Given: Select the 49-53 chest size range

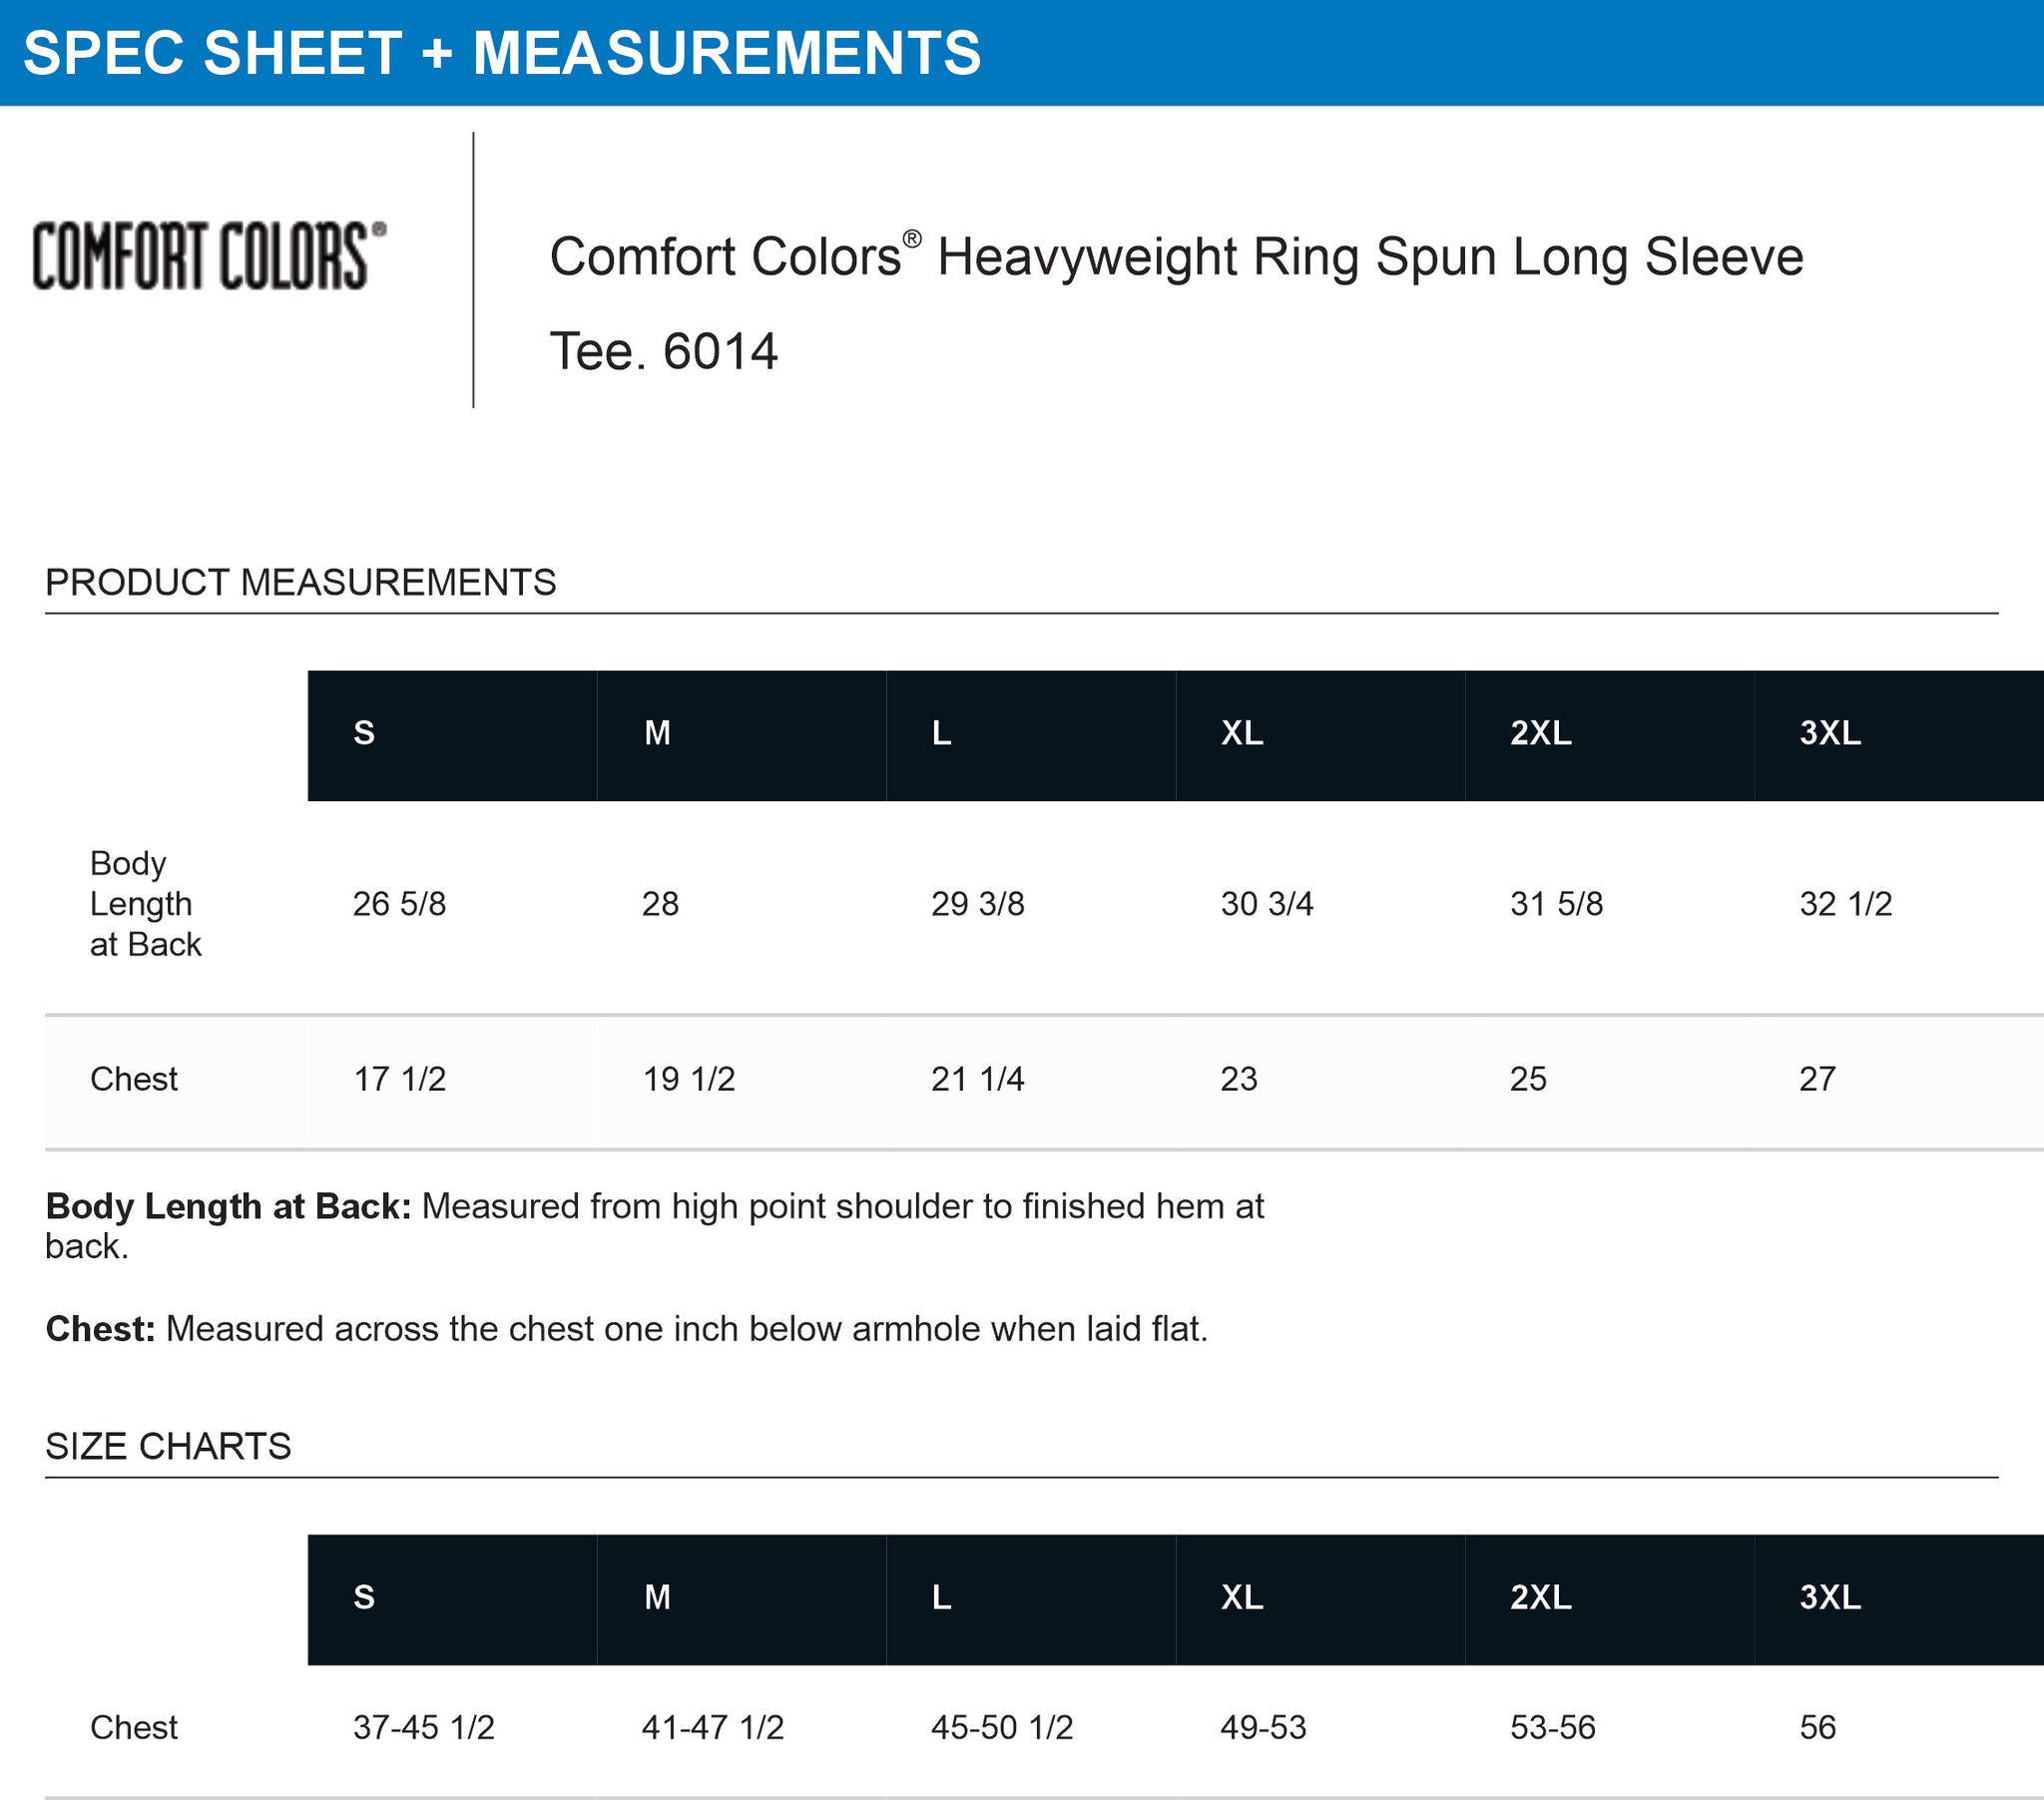Looking at the screenshot, I should [1263, 1727].
